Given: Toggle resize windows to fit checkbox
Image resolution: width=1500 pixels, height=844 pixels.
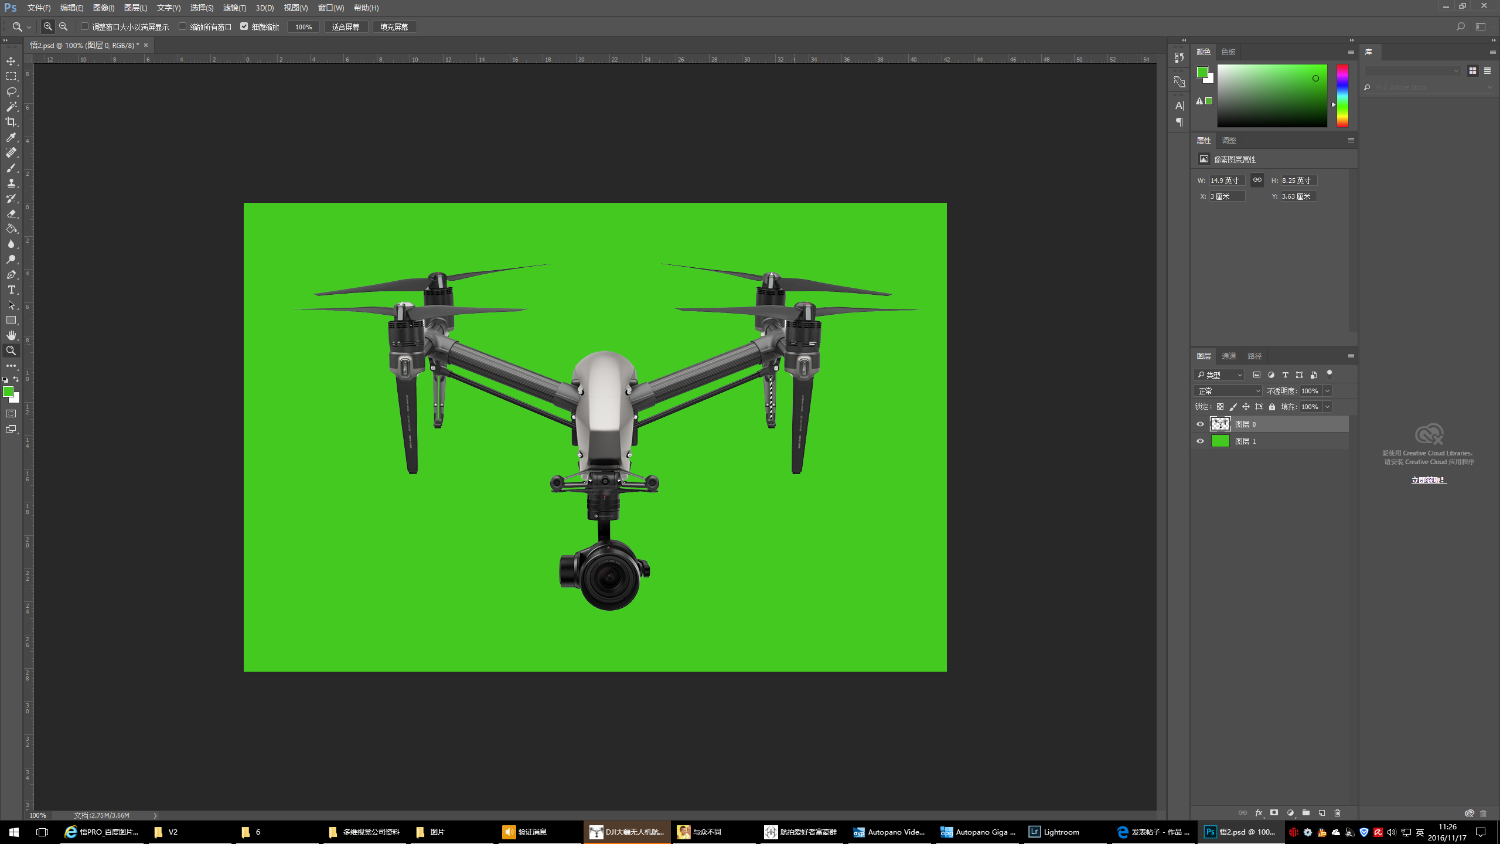Looking at the screenshot, I should [85, 27].
